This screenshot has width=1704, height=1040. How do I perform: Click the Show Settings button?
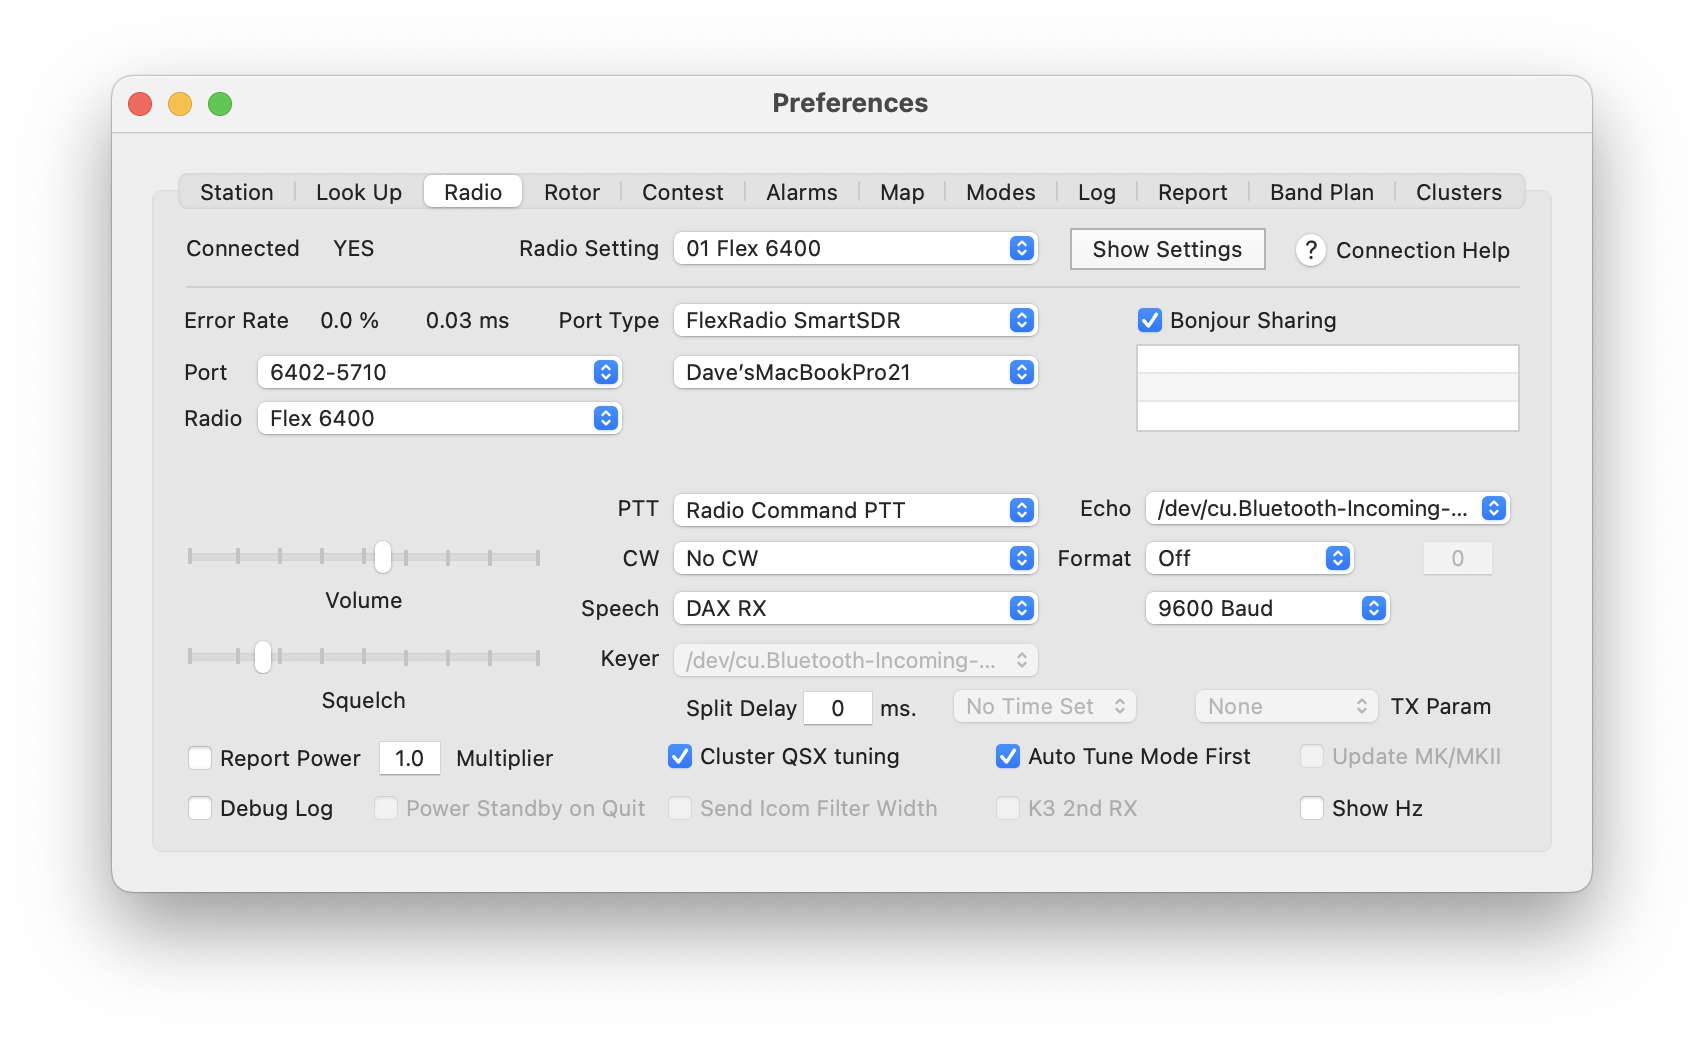(1167, 250)
